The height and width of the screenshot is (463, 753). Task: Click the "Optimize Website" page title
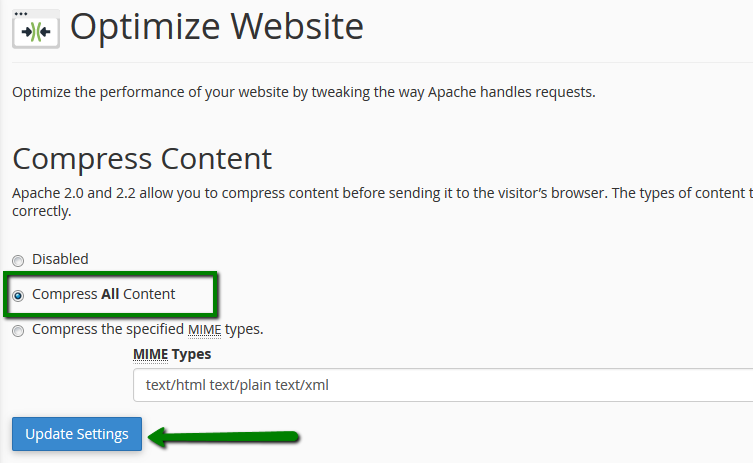pos(216,27)
